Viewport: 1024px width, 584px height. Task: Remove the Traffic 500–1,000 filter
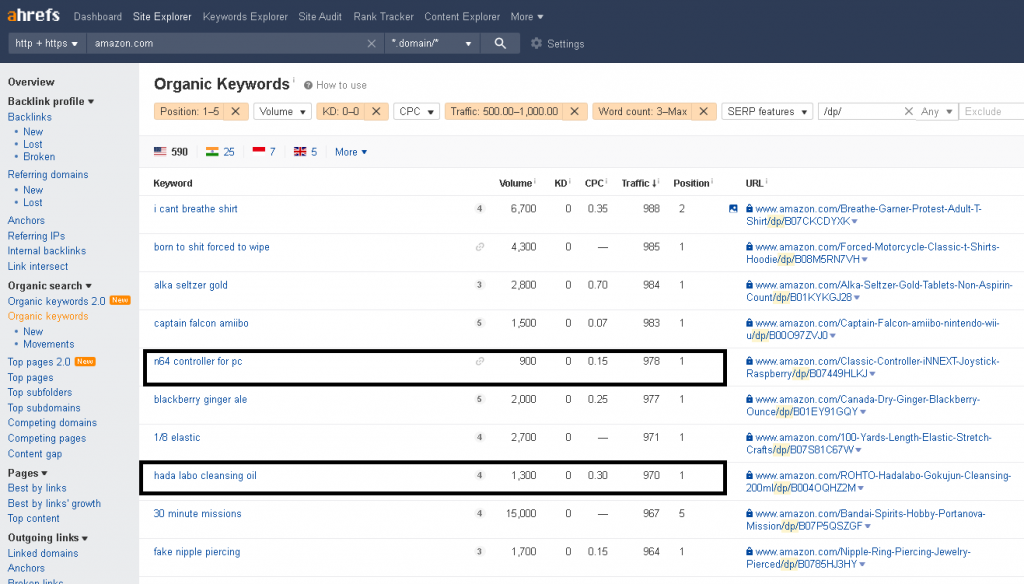point(575,112)
